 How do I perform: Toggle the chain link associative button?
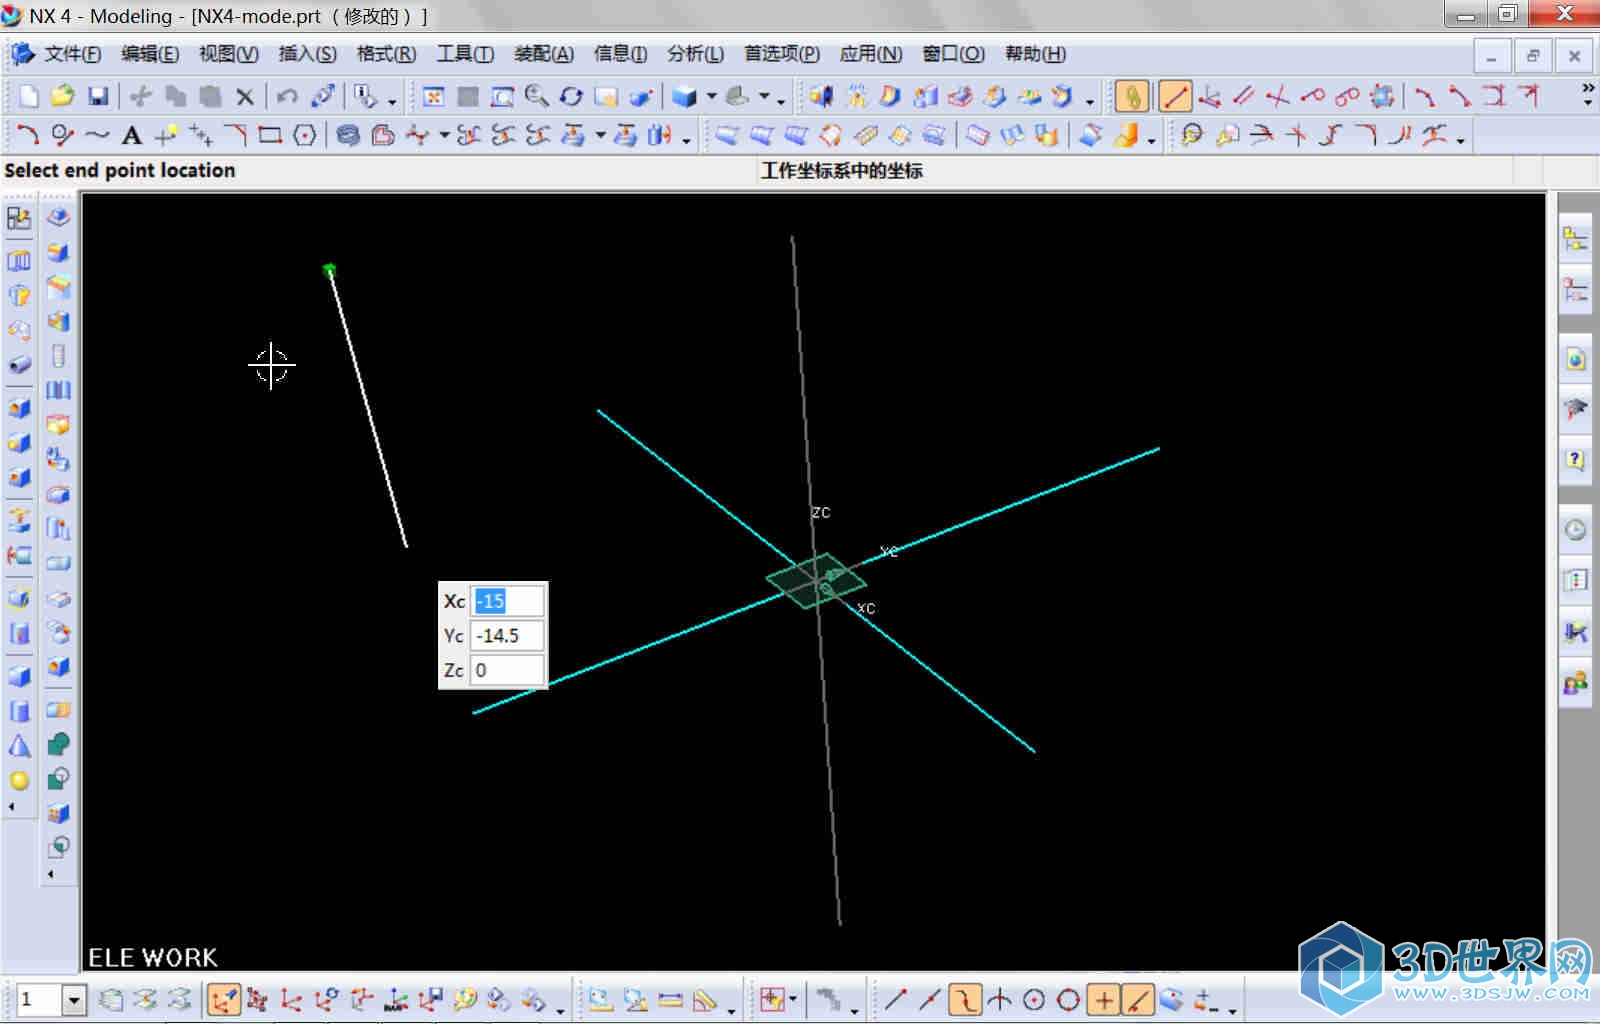click(x=1132, y=96)
